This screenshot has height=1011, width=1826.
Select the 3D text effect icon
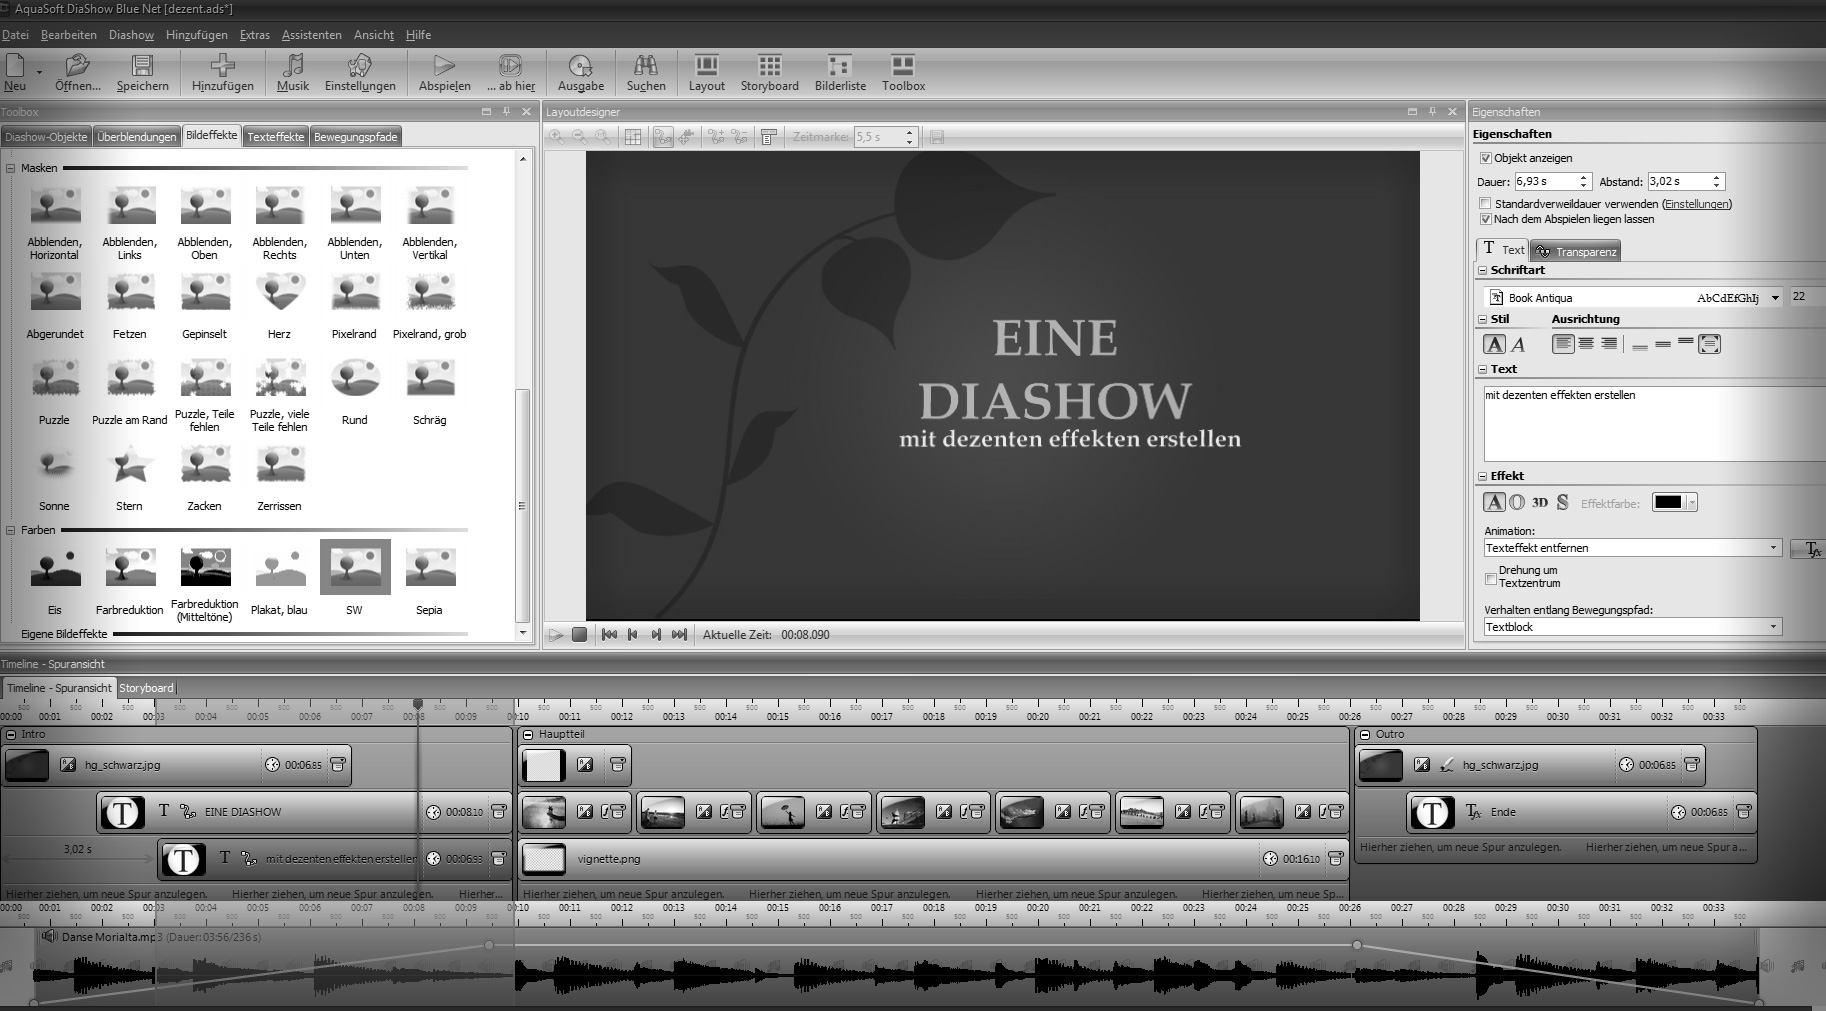[x=1540, y=502]
